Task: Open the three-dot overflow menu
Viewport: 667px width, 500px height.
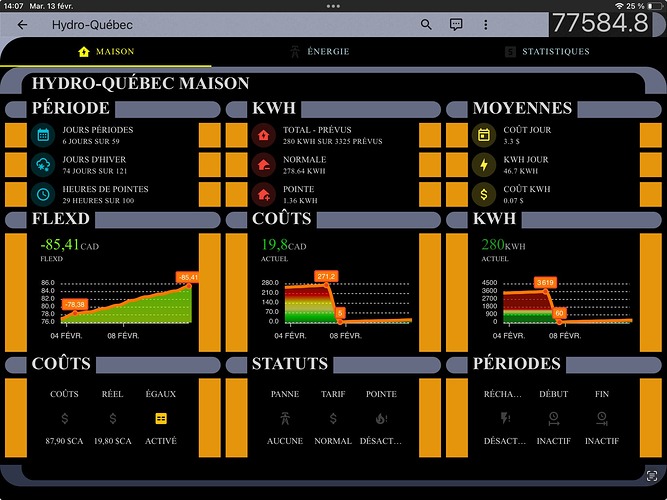Action: (x=485, y=25)
